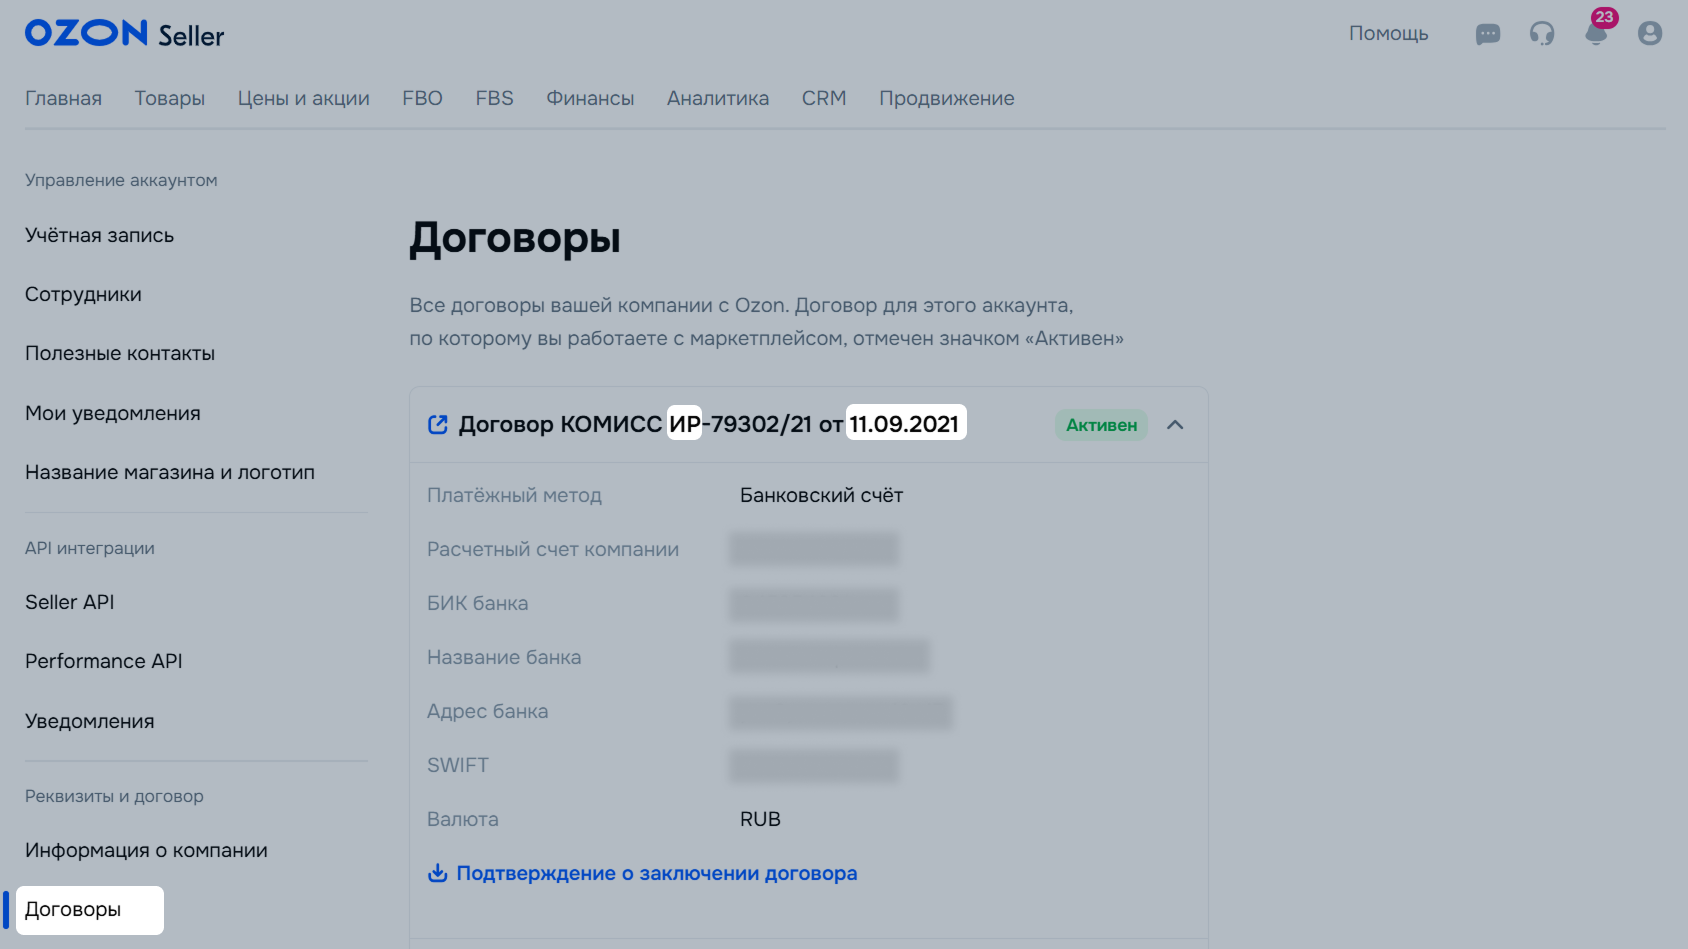
Task: Click the Расчетный счет компании label
Action: tap(553, 549)
